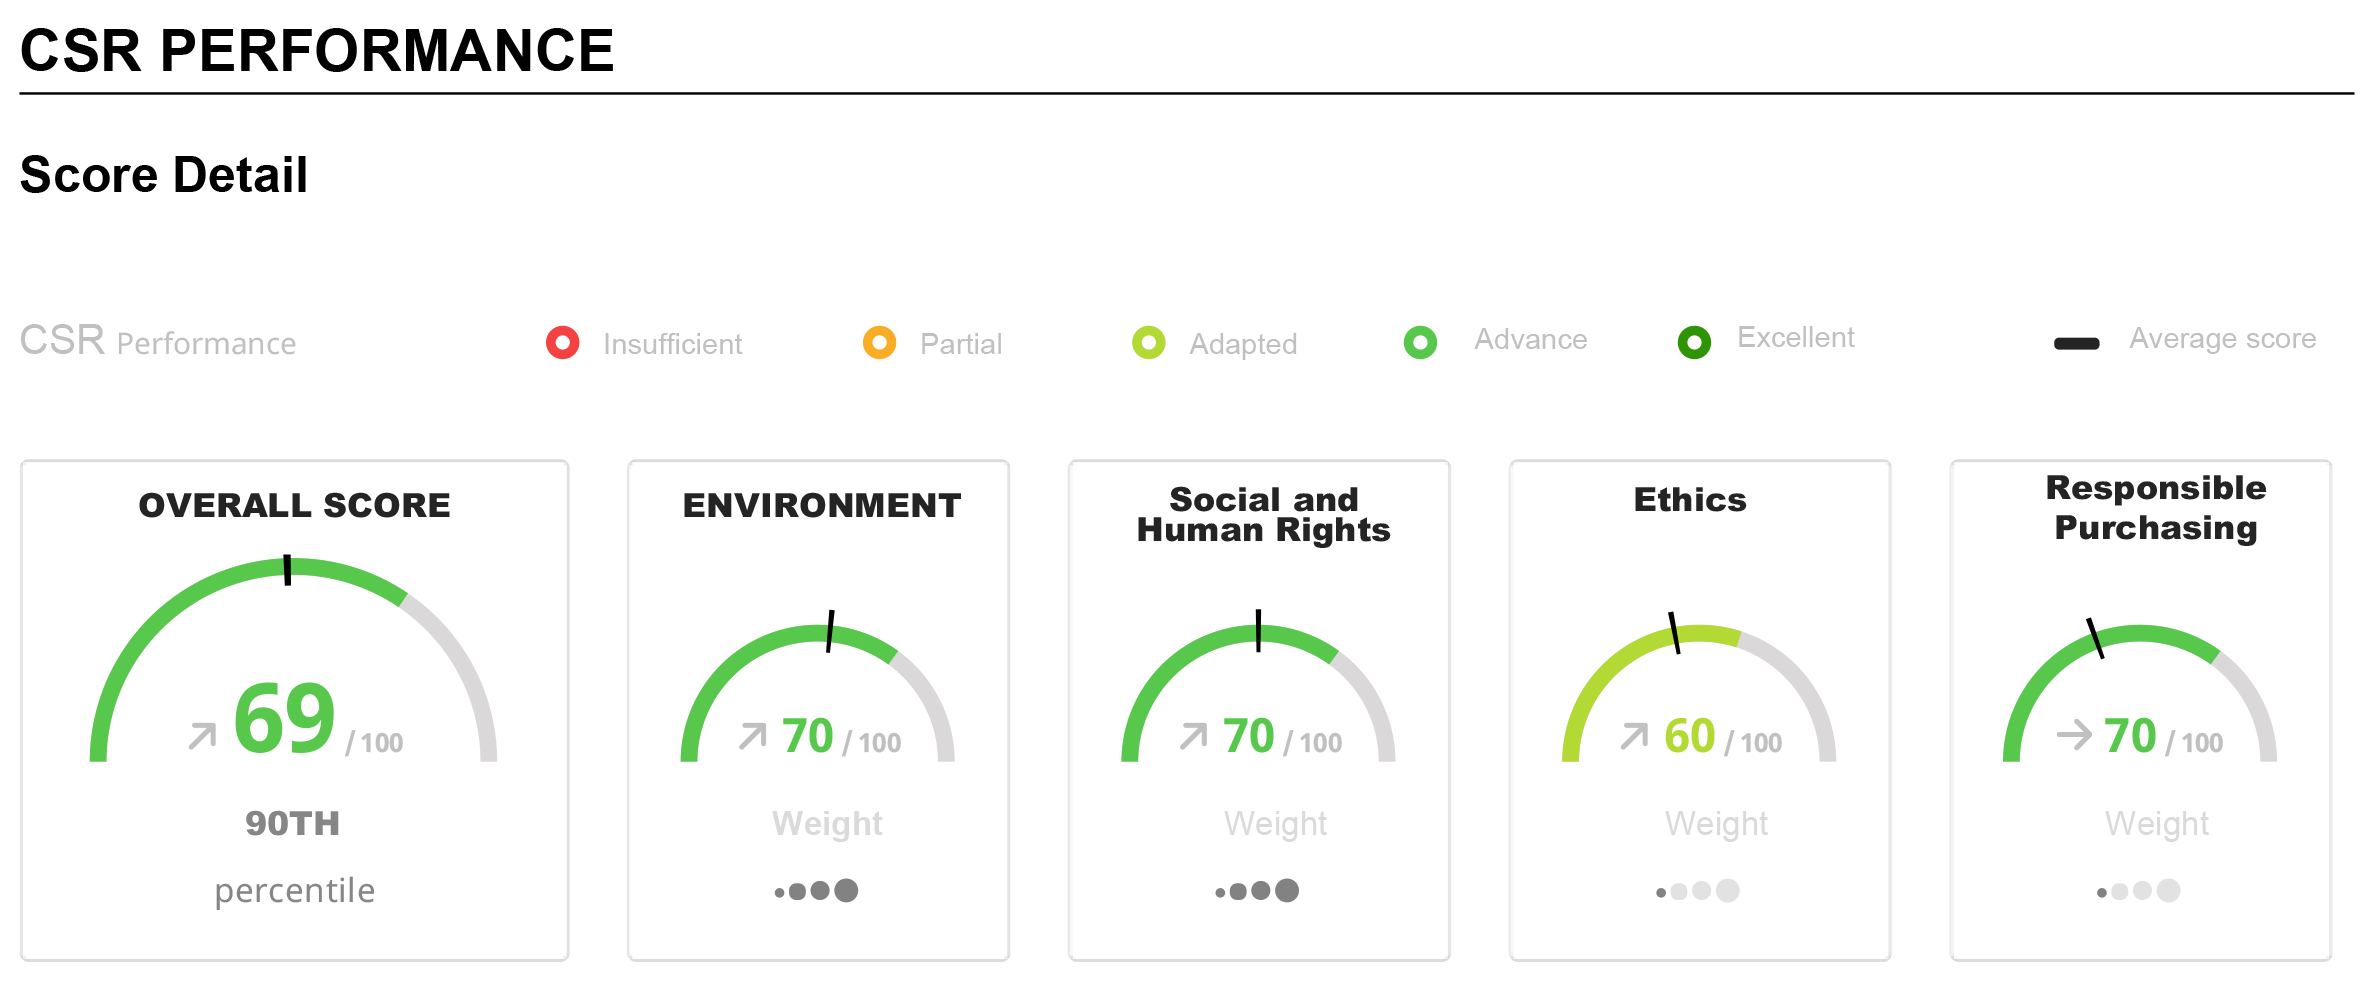Viewport: 2363px width, 992px height.
Task: Select the Environment card title
Action: tap(821, 506)
